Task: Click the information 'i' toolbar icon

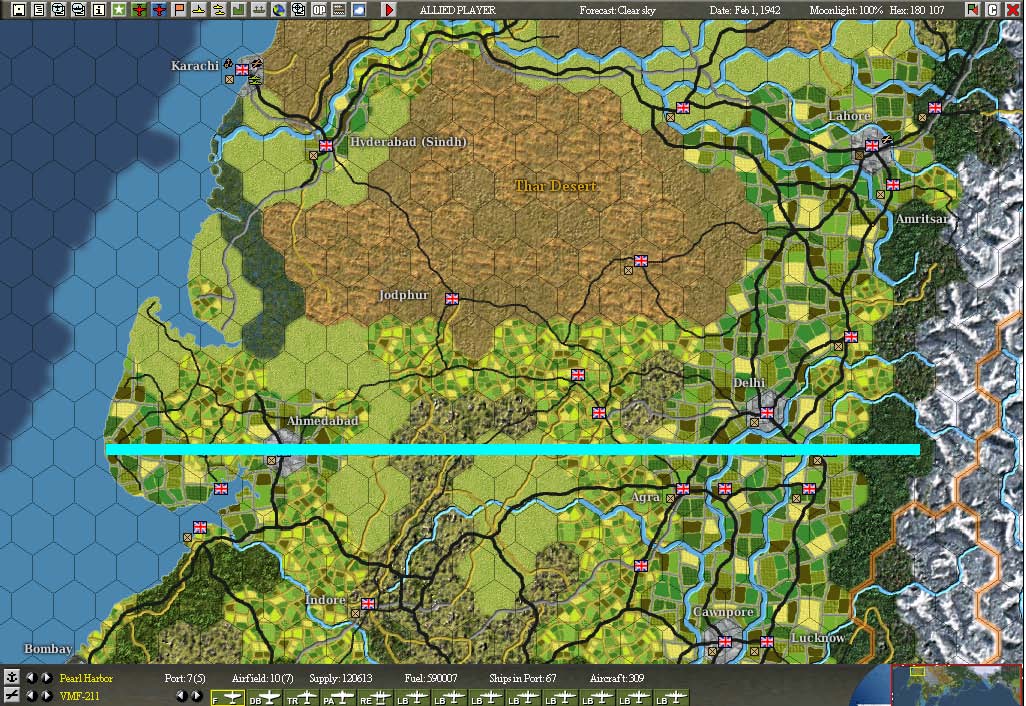Action: pyautogui.click(x=97, y=9)
